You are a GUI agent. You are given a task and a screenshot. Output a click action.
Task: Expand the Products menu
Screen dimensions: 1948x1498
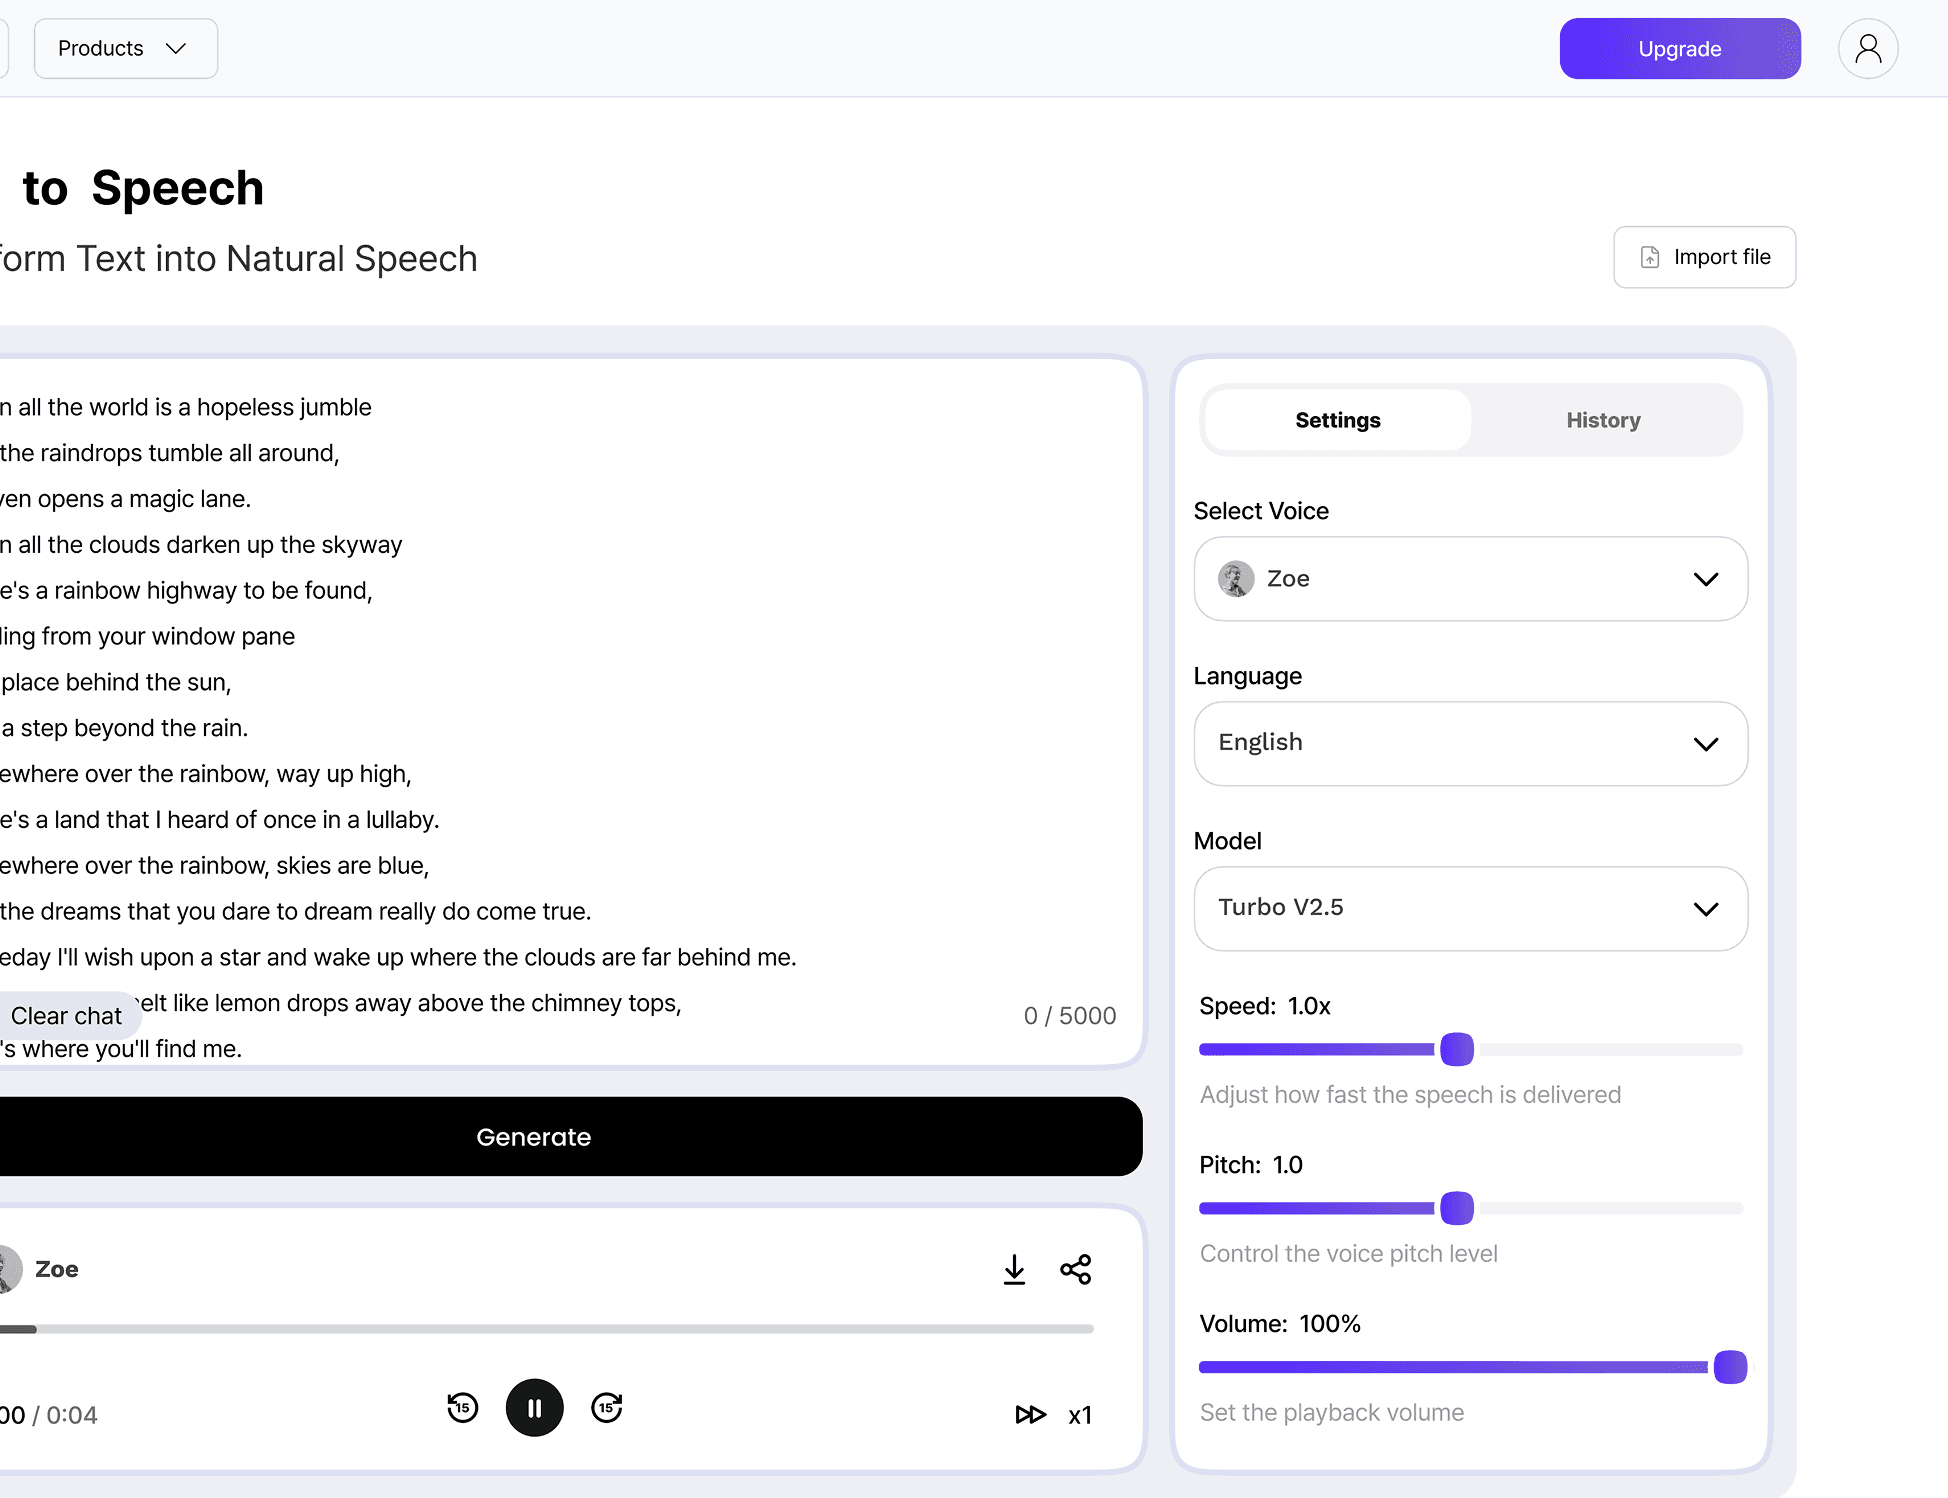(125, 48)
